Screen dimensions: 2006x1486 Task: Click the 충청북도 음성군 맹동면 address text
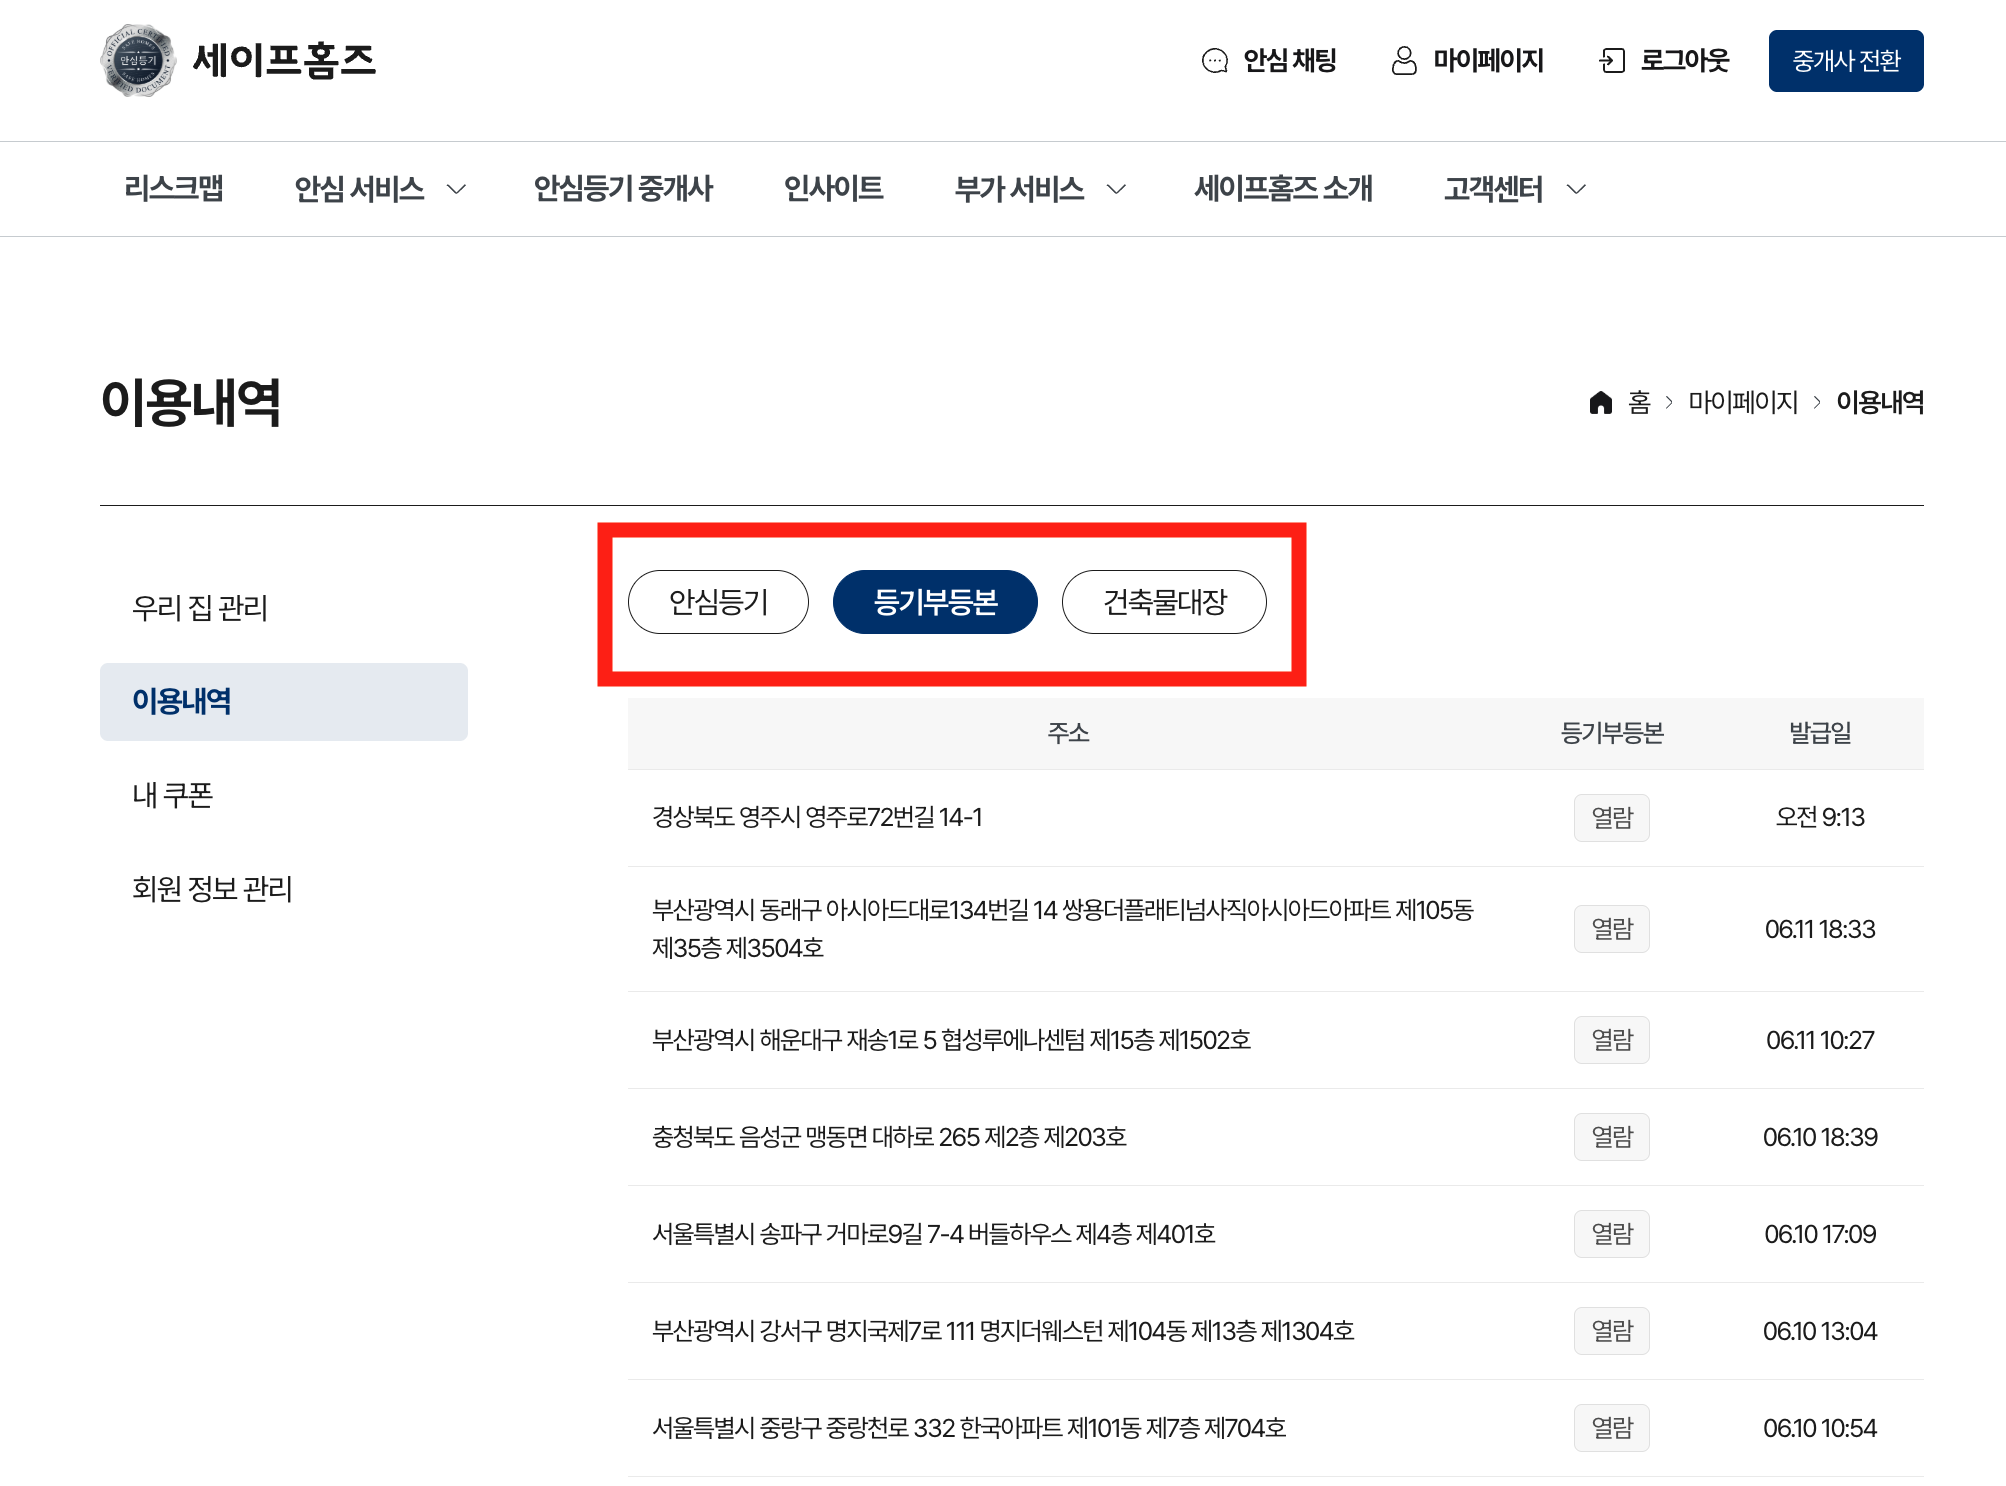(x=889, y=1137)
